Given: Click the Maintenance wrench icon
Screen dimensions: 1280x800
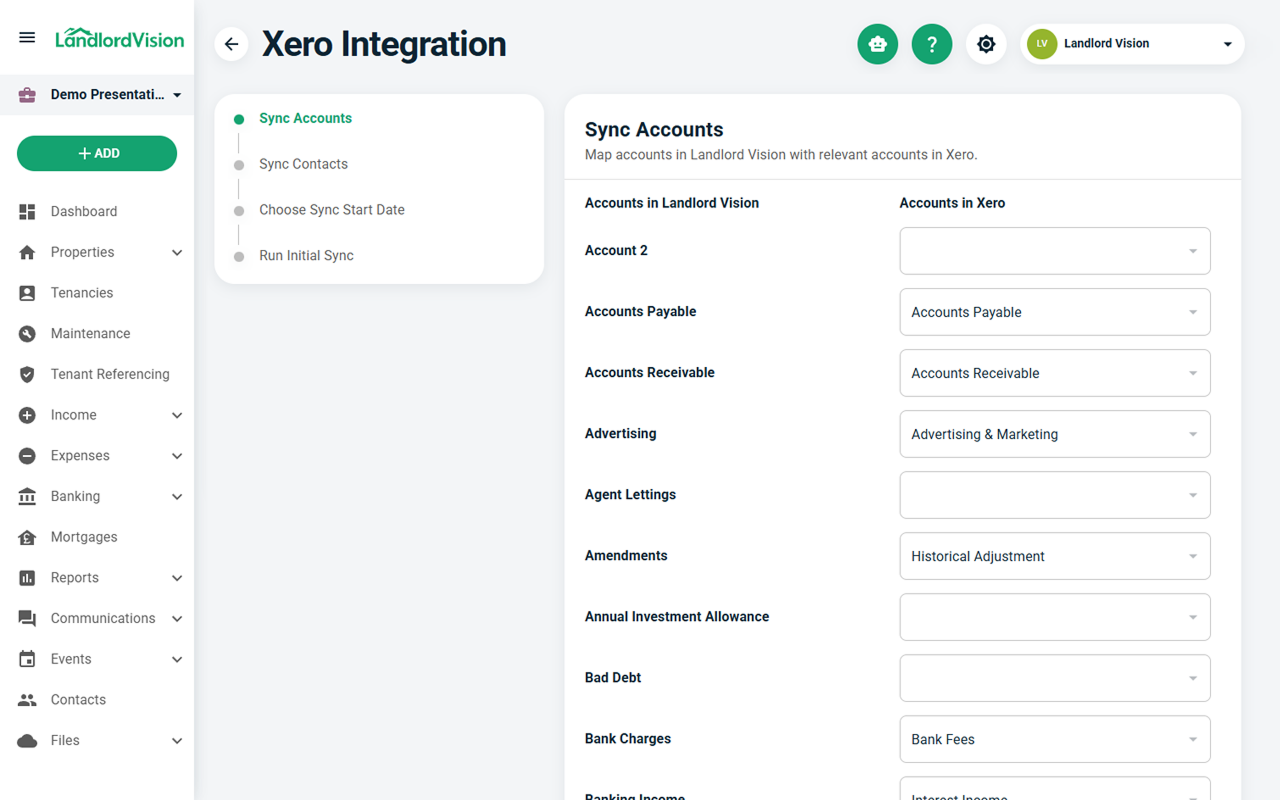Looking at the screenshot, I should coord(27,334).
